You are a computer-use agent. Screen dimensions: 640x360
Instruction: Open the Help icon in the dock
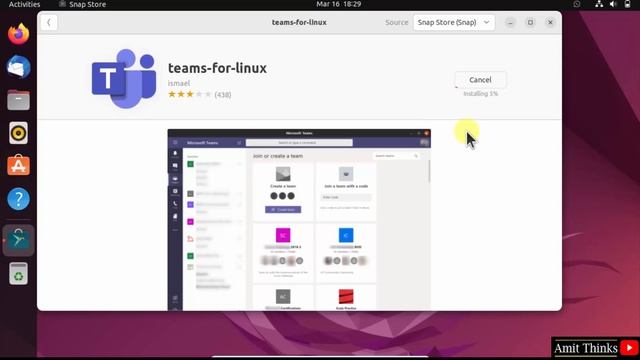tap(18, 199)
